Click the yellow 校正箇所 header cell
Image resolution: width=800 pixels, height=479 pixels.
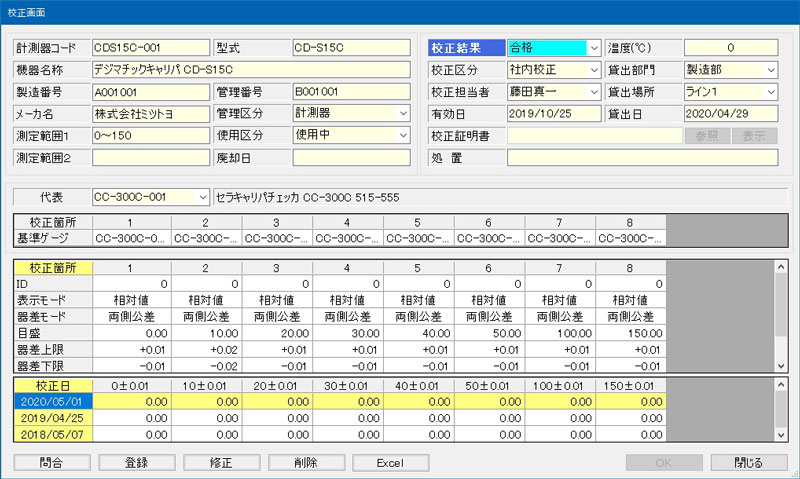tap(53, 268)
